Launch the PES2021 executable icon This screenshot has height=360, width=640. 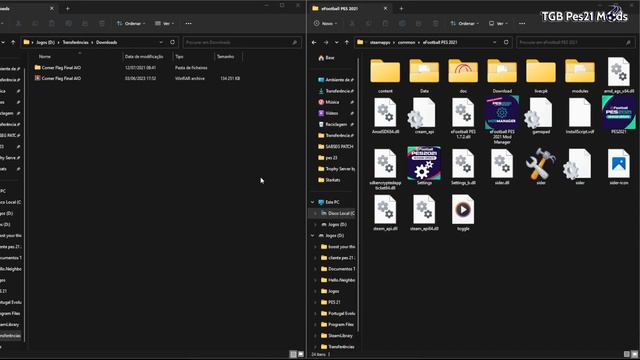pyautogui.click(x=619, y=113)
